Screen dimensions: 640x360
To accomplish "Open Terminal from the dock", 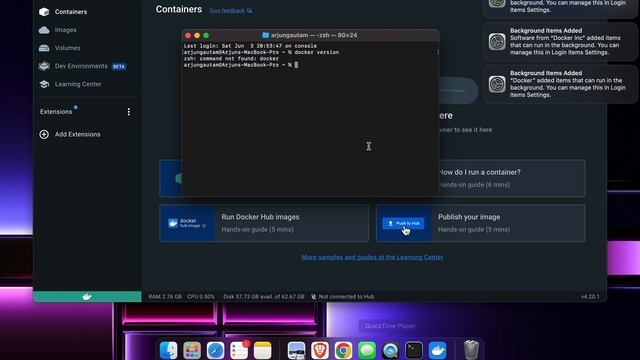I will click(x=414, y=350).
